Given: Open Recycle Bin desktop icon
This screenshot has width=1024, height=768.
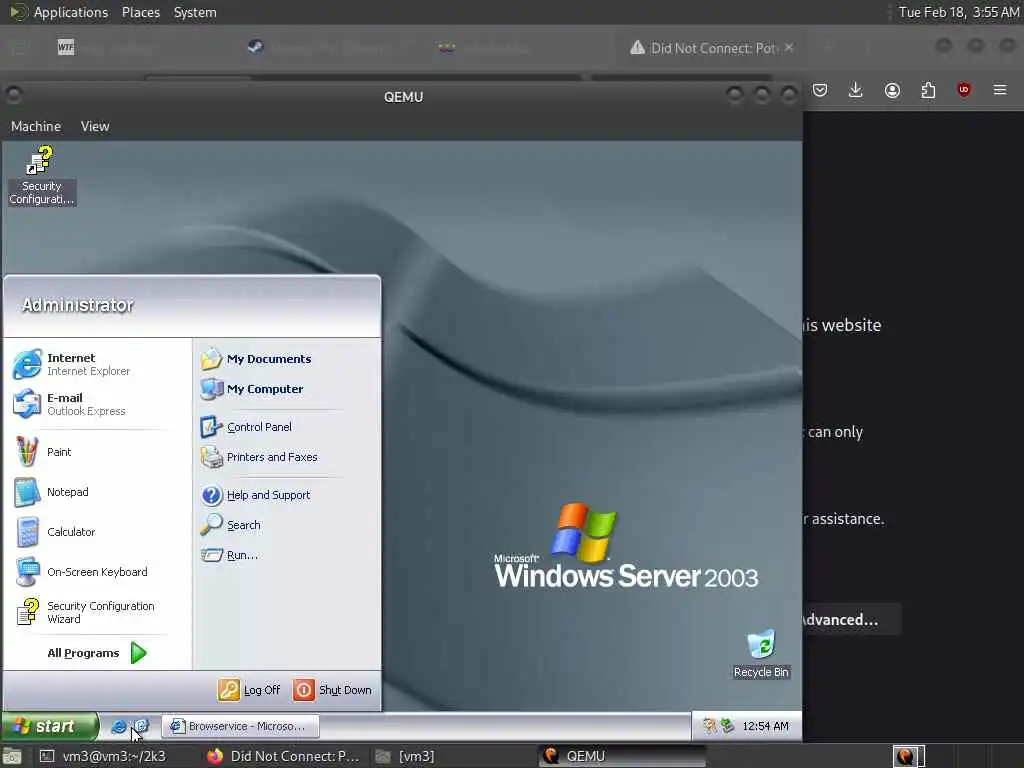Looking at the screenshot, I should pyautogui.click(x=761, y=654).
